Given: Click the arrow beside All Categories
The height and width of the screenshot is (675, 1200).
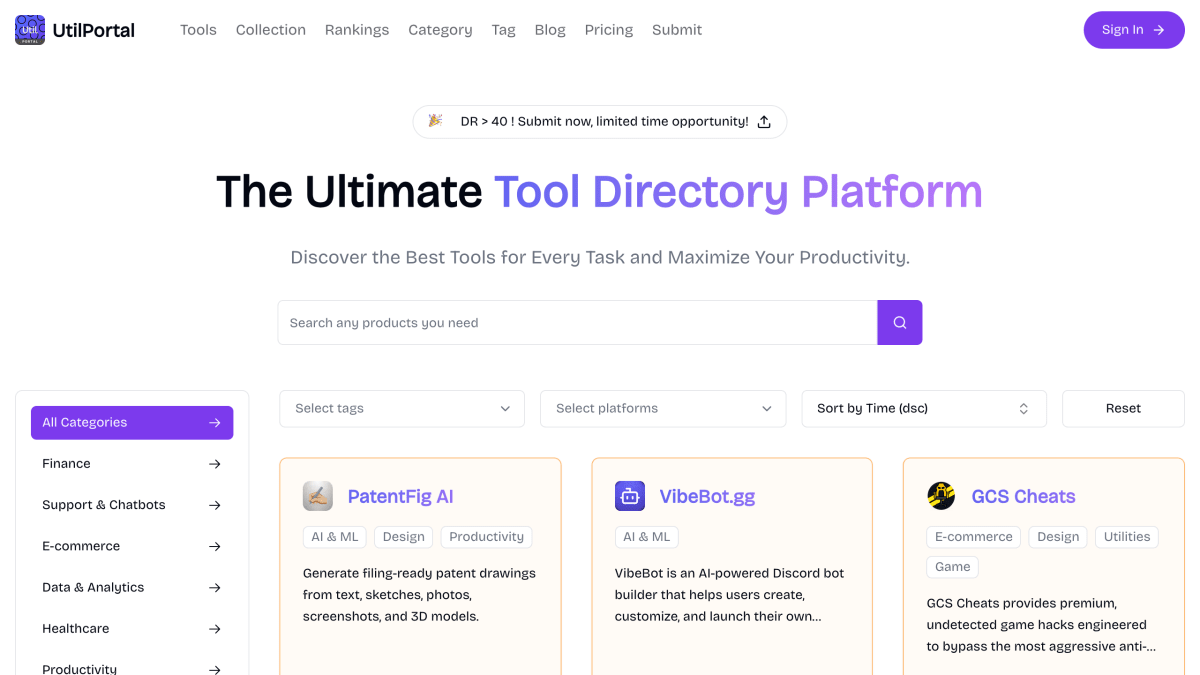Looking at the screenshot, I should [215, 423].
